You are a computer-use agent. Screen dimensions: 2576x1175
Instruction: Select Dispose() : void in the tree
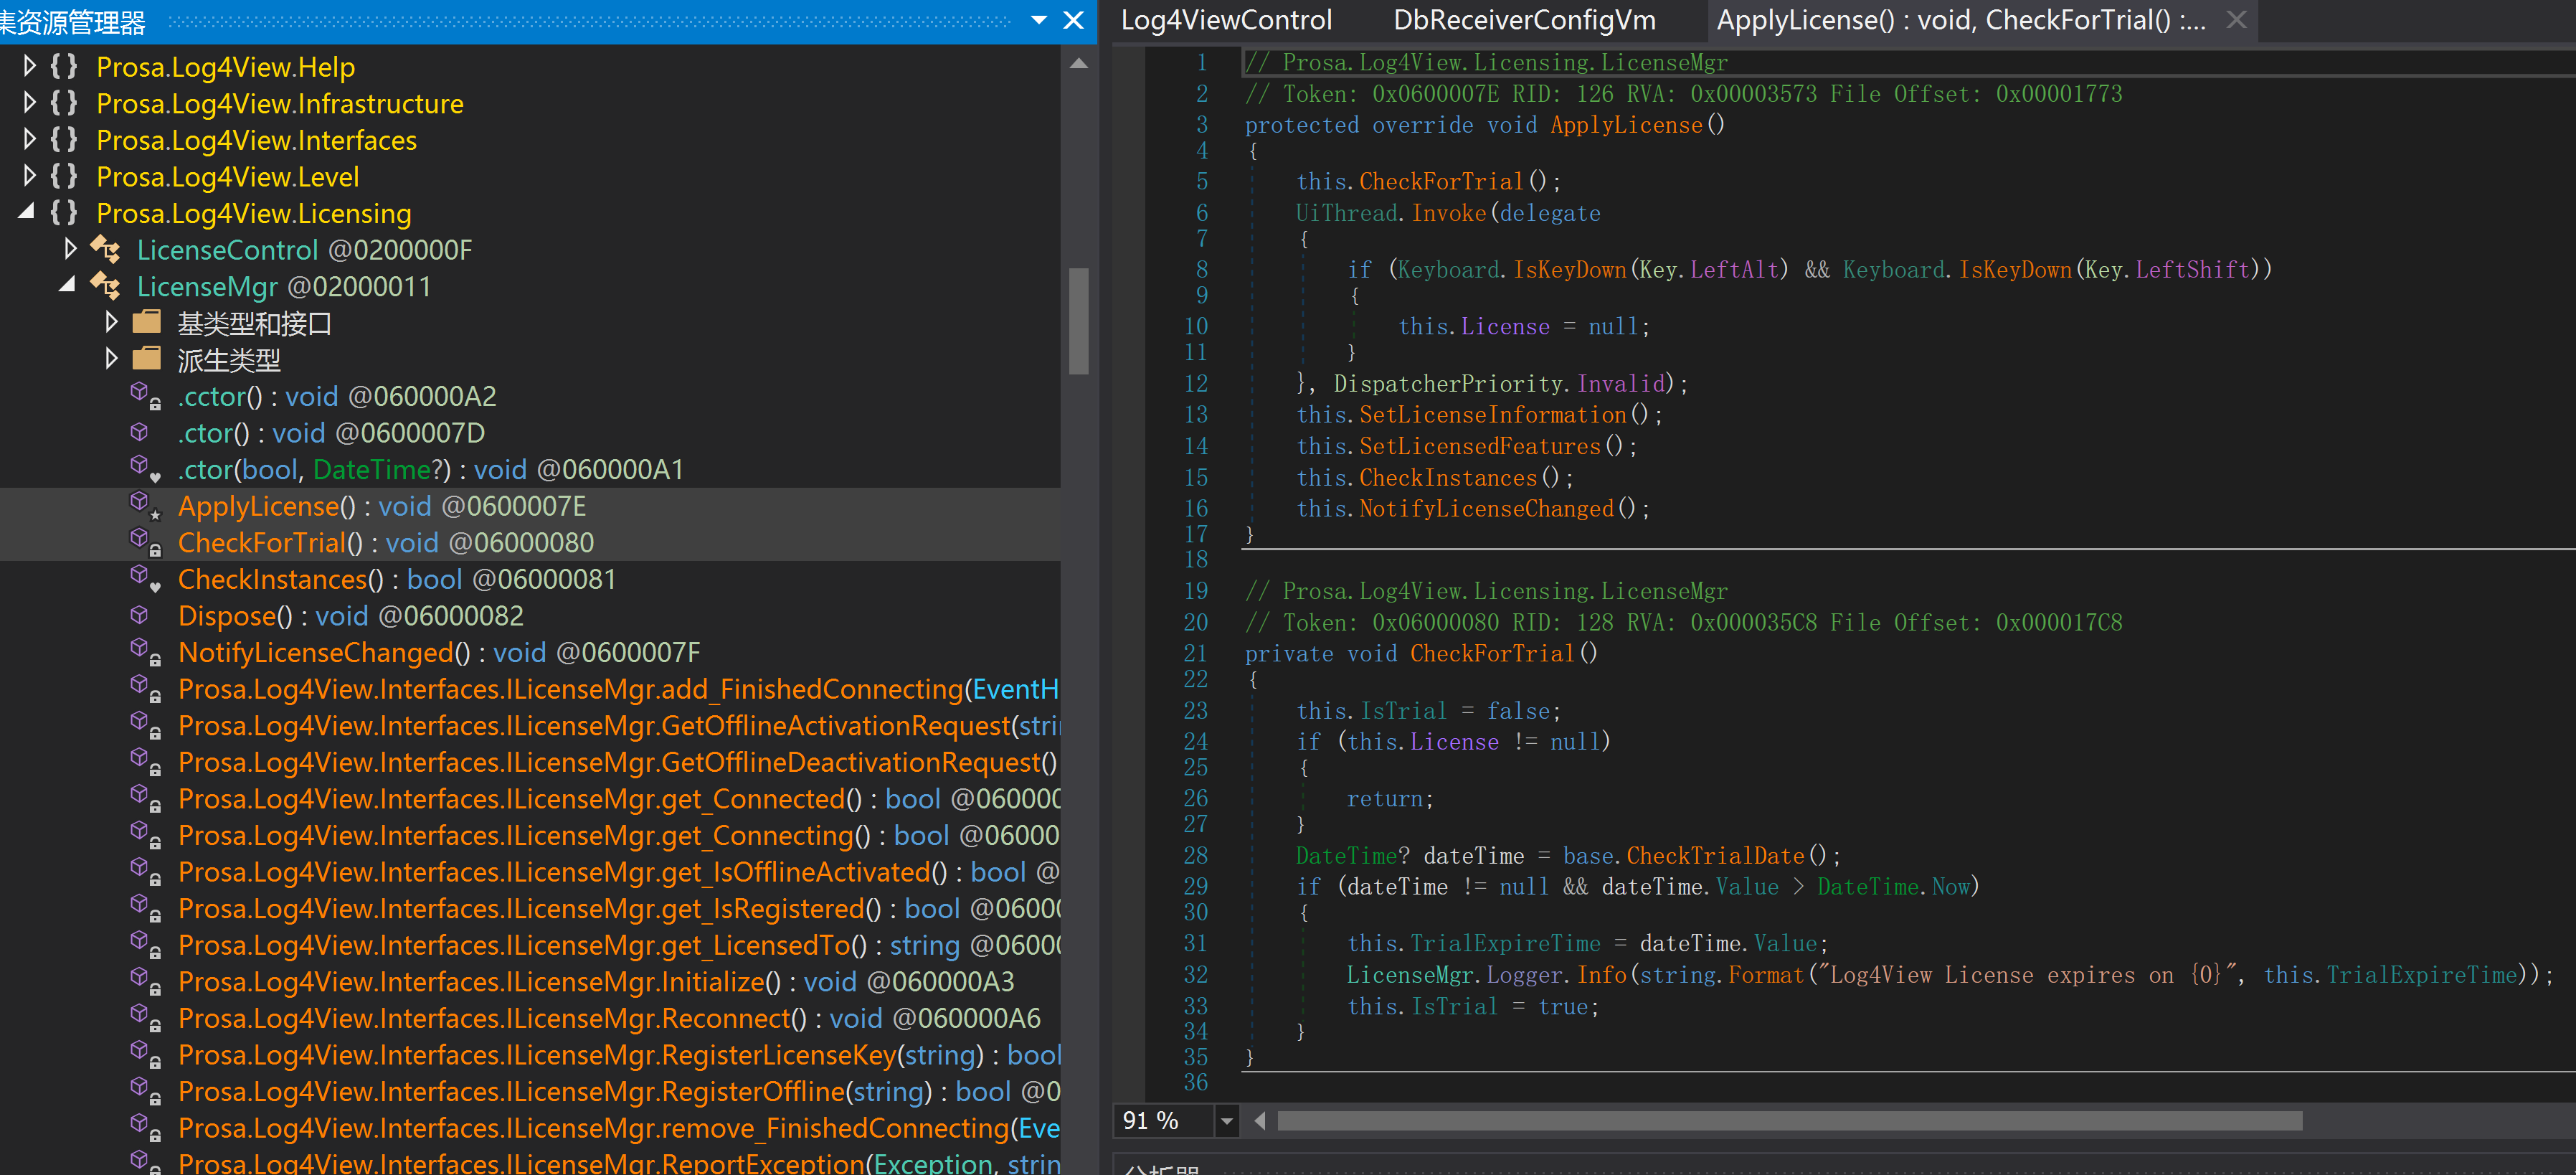[x=351, y=615]
